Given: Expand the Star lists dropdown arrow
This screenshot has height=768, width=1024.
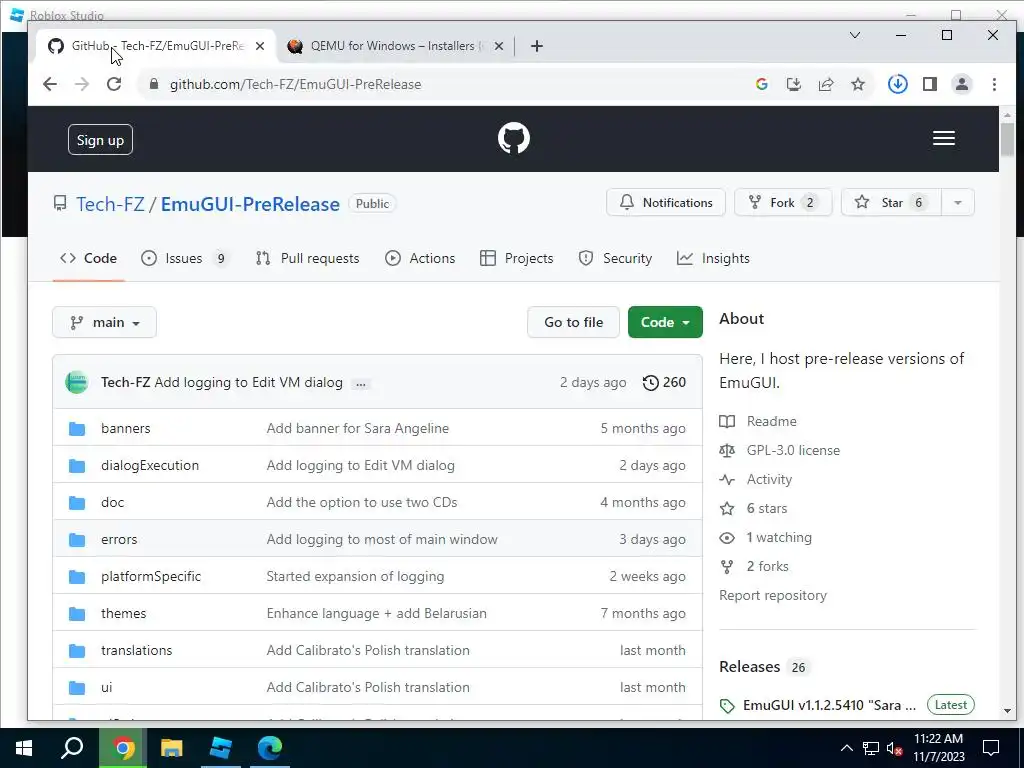Looking at the screenshot, I should click(x=957, y=203).
